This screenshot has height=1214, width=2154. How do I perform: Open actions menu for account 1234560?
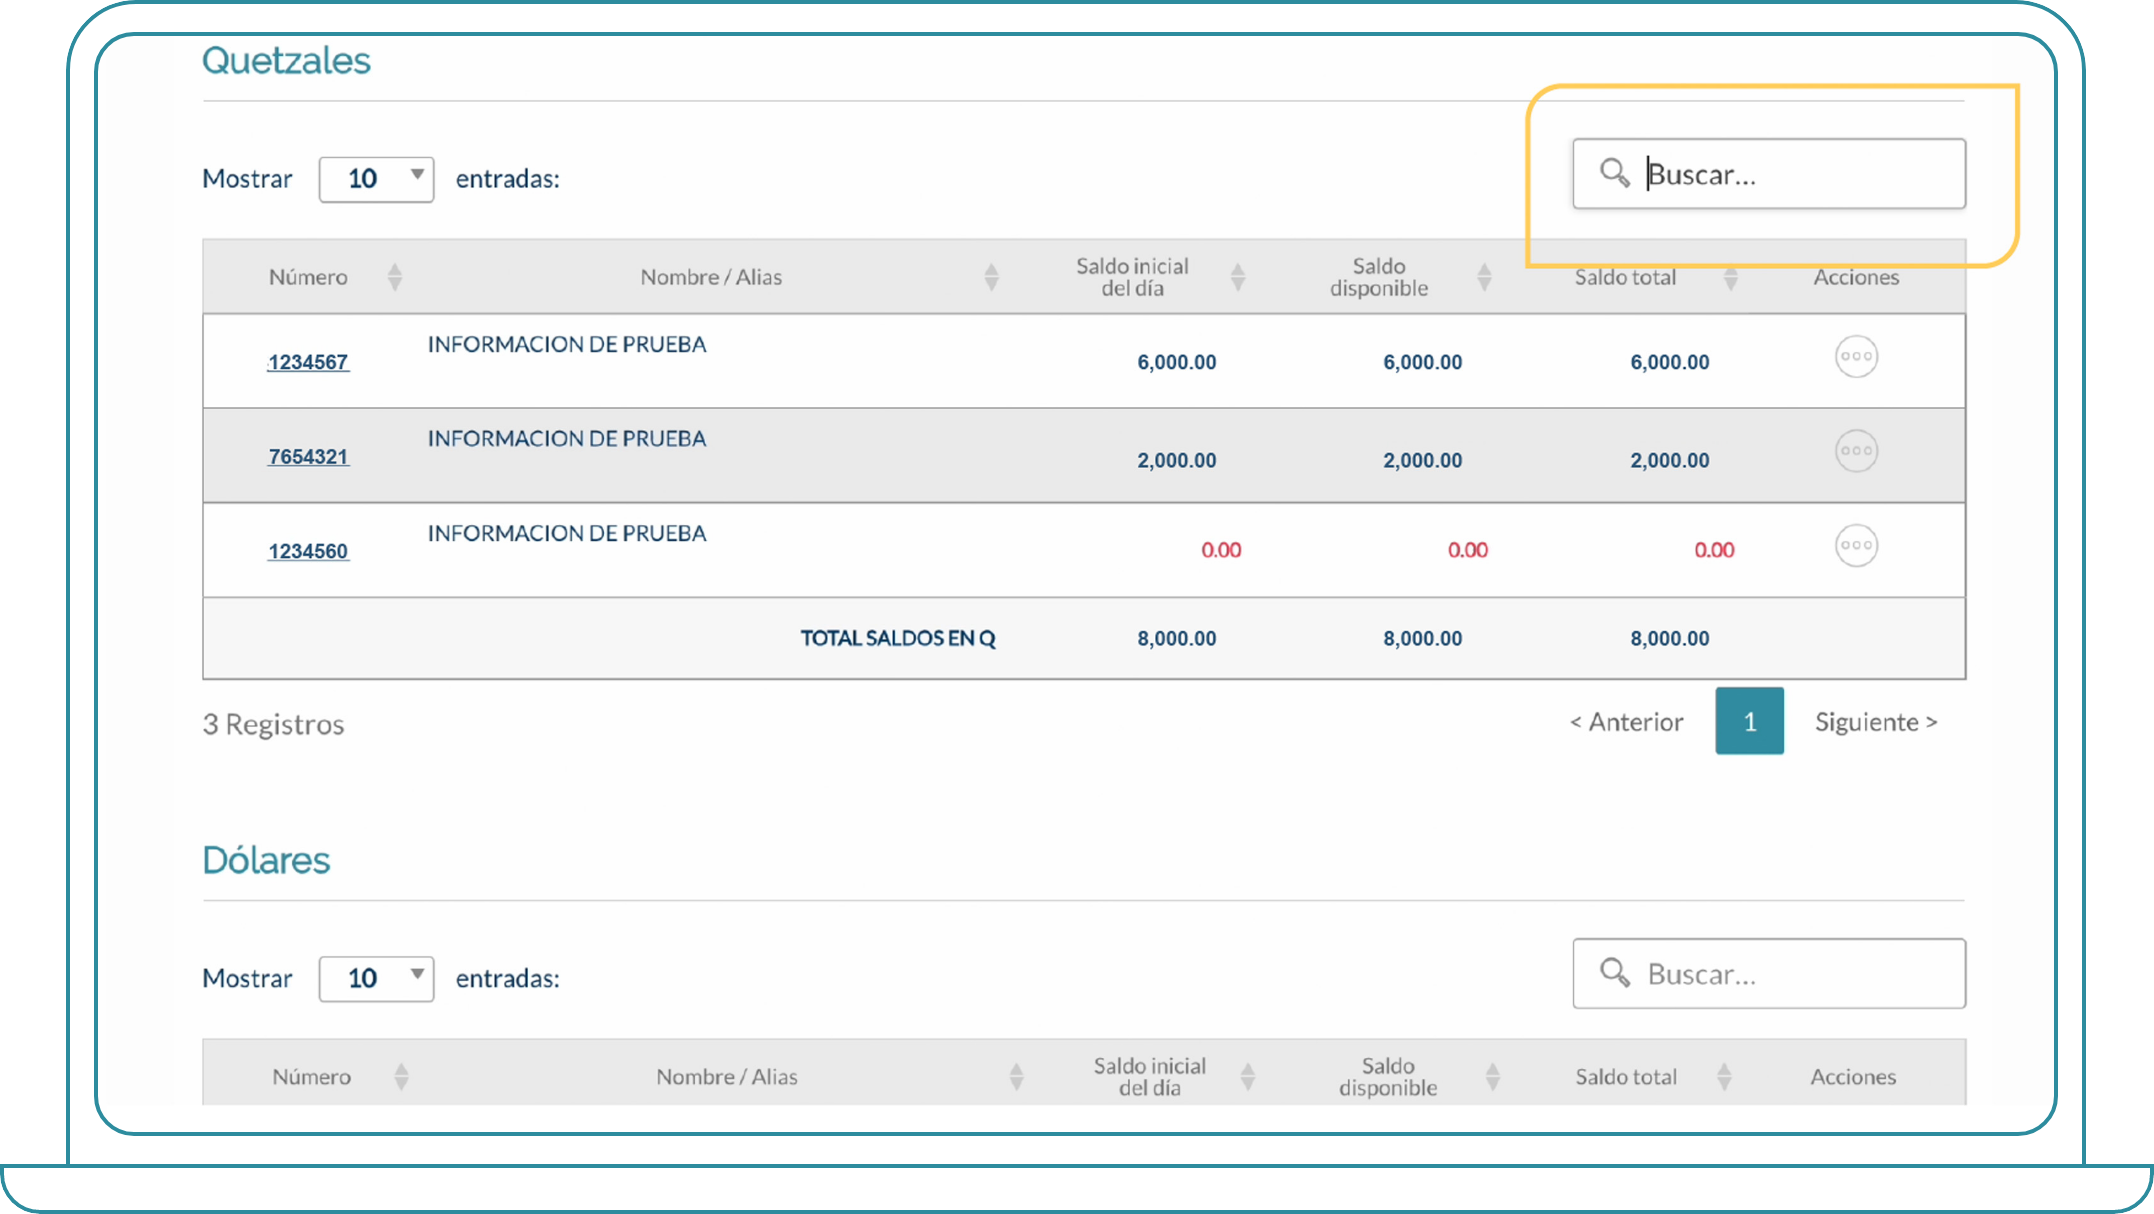(x=1856, y=546)
